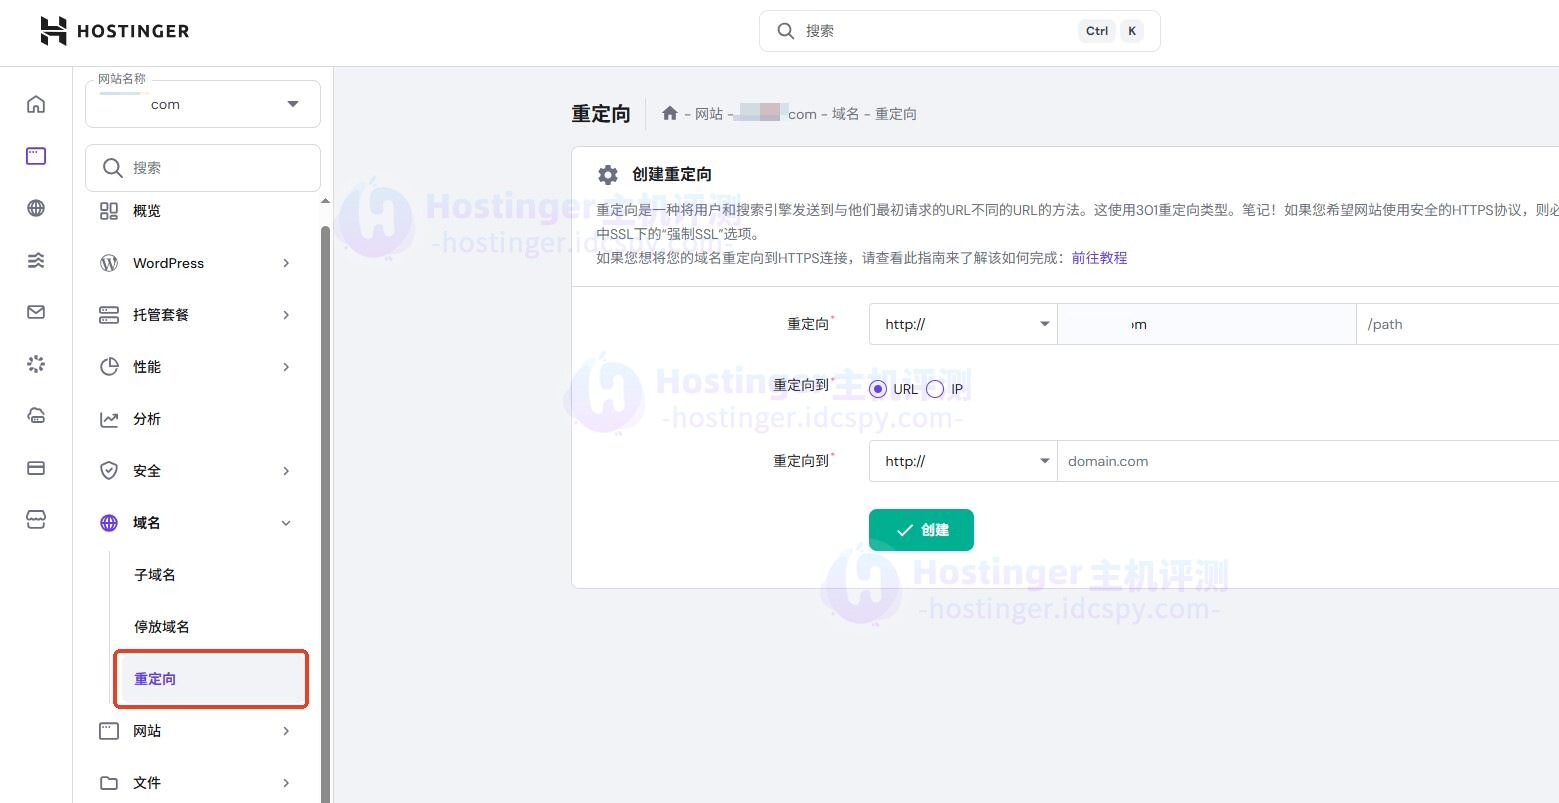The image size is (1559, 803).
Task: Click the Hostinger logo in header
Action: click(114, 31)
